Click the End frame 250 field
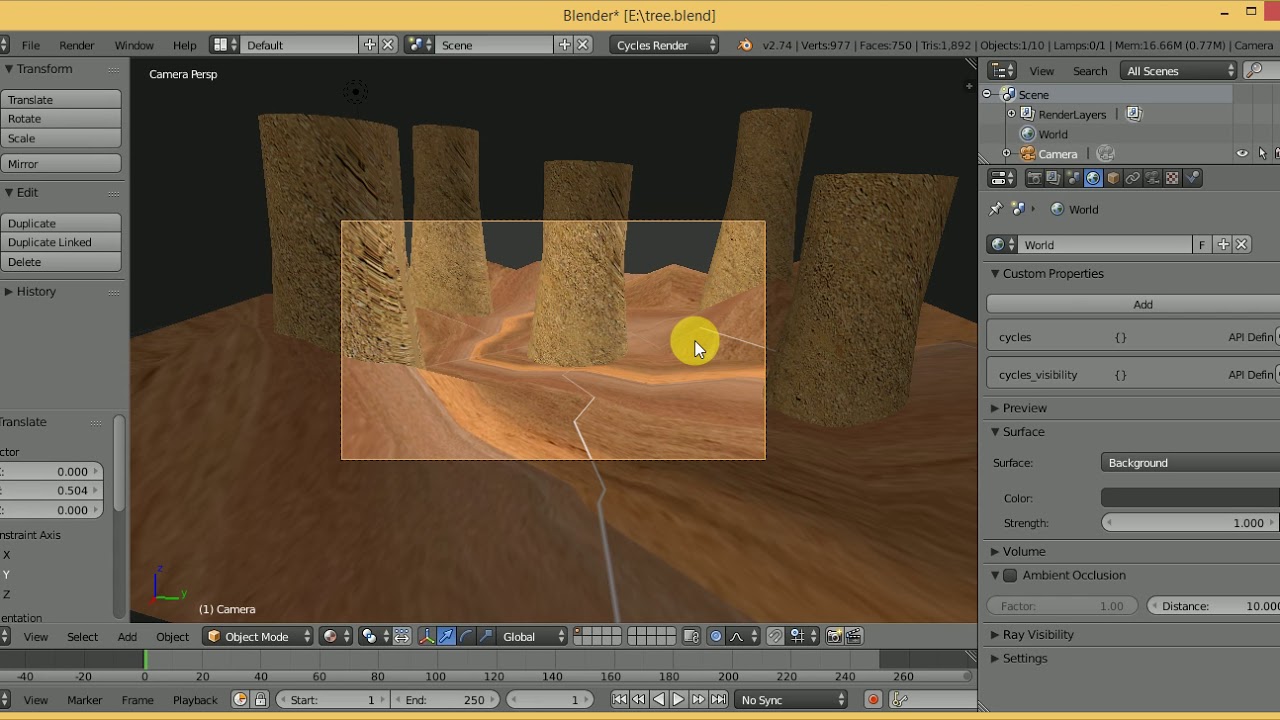 (444, 700)
